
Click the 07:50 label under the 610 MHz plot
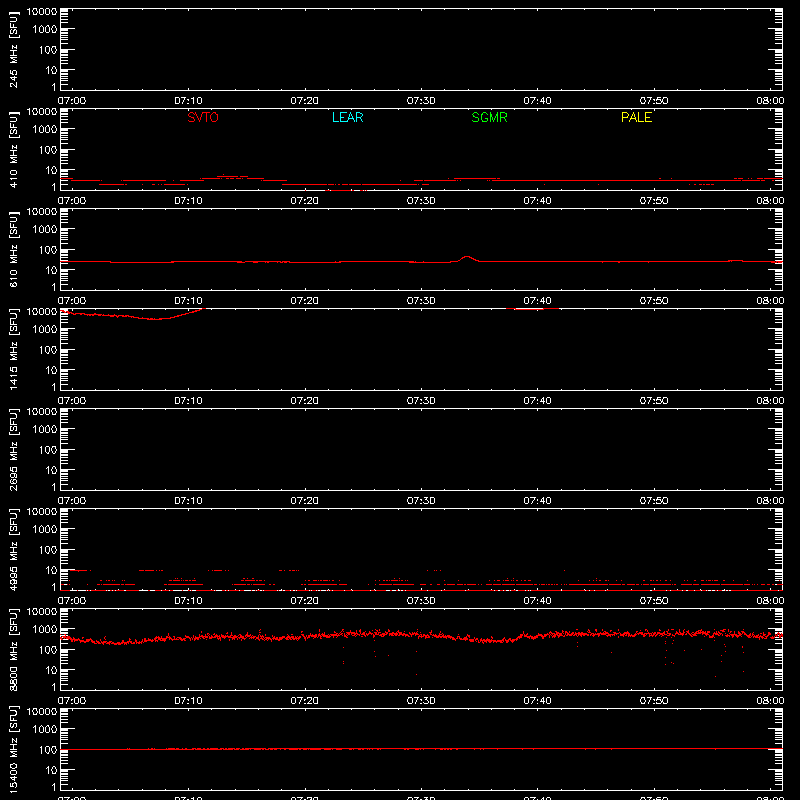[x=654, y=301]
